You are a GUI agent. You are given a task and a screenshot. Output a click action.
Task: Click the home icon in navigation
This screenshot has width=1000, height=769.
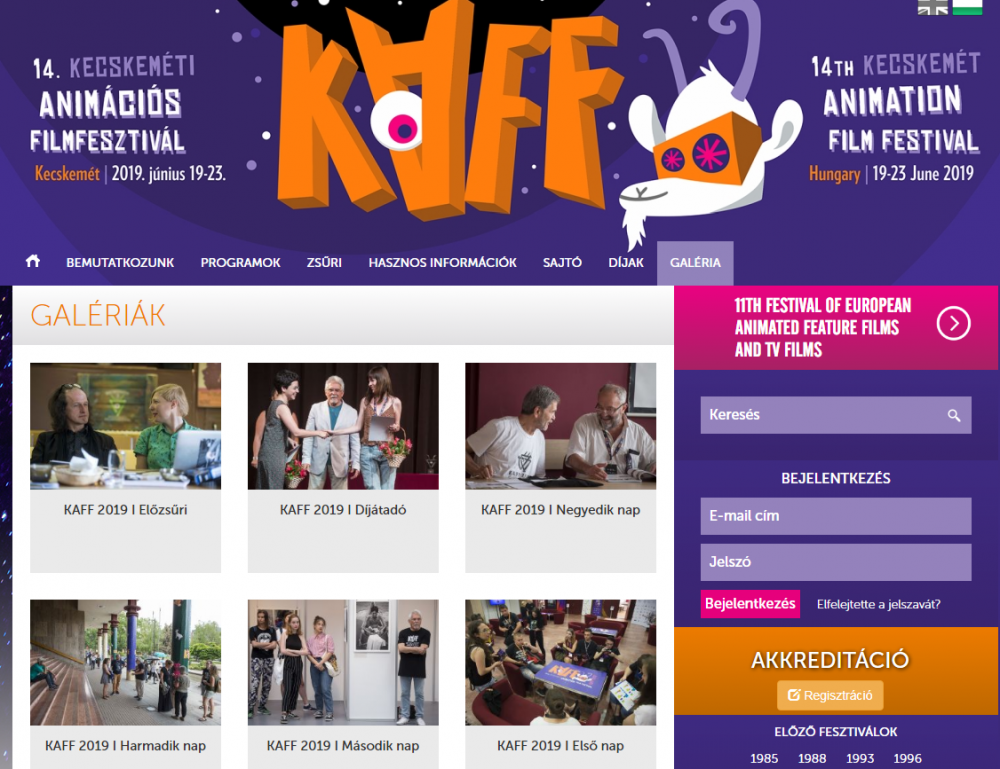33,261
